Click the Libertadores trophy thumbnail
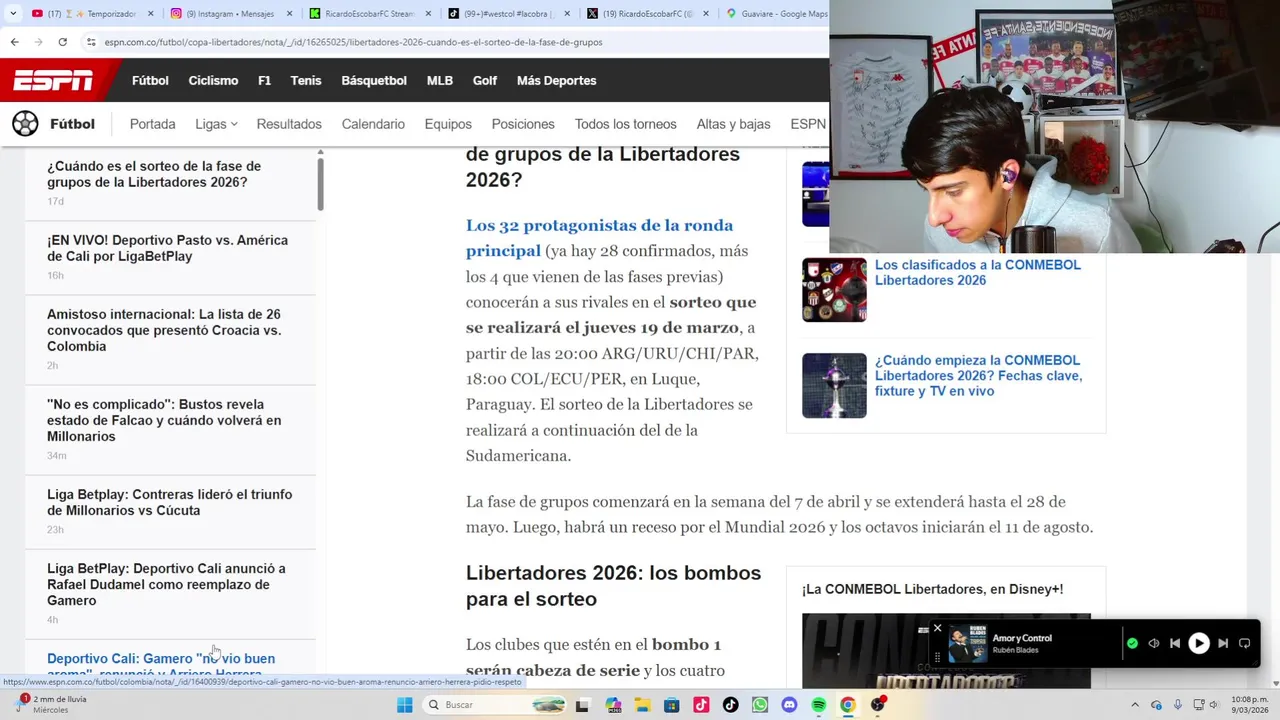 tap(834, 385)
